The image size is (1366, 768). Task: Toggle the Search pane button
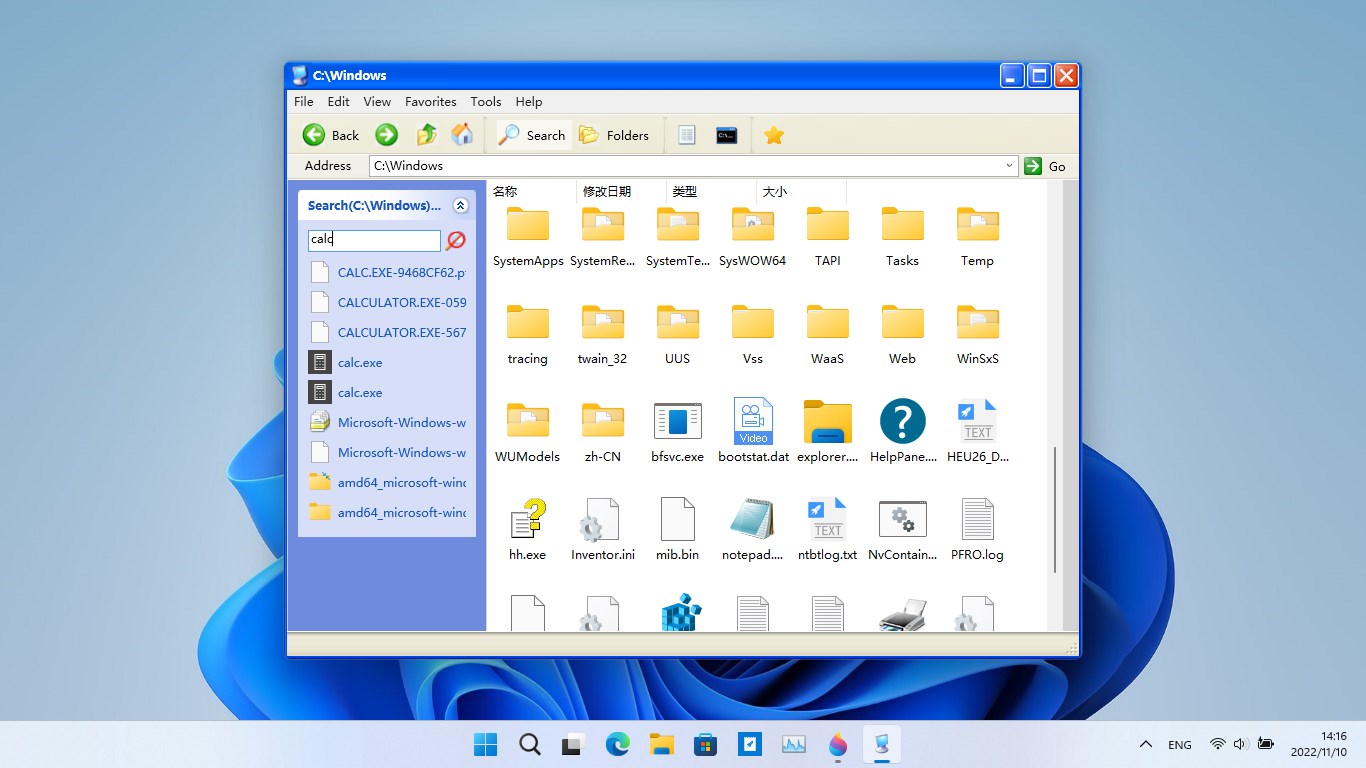coord(534,135)
